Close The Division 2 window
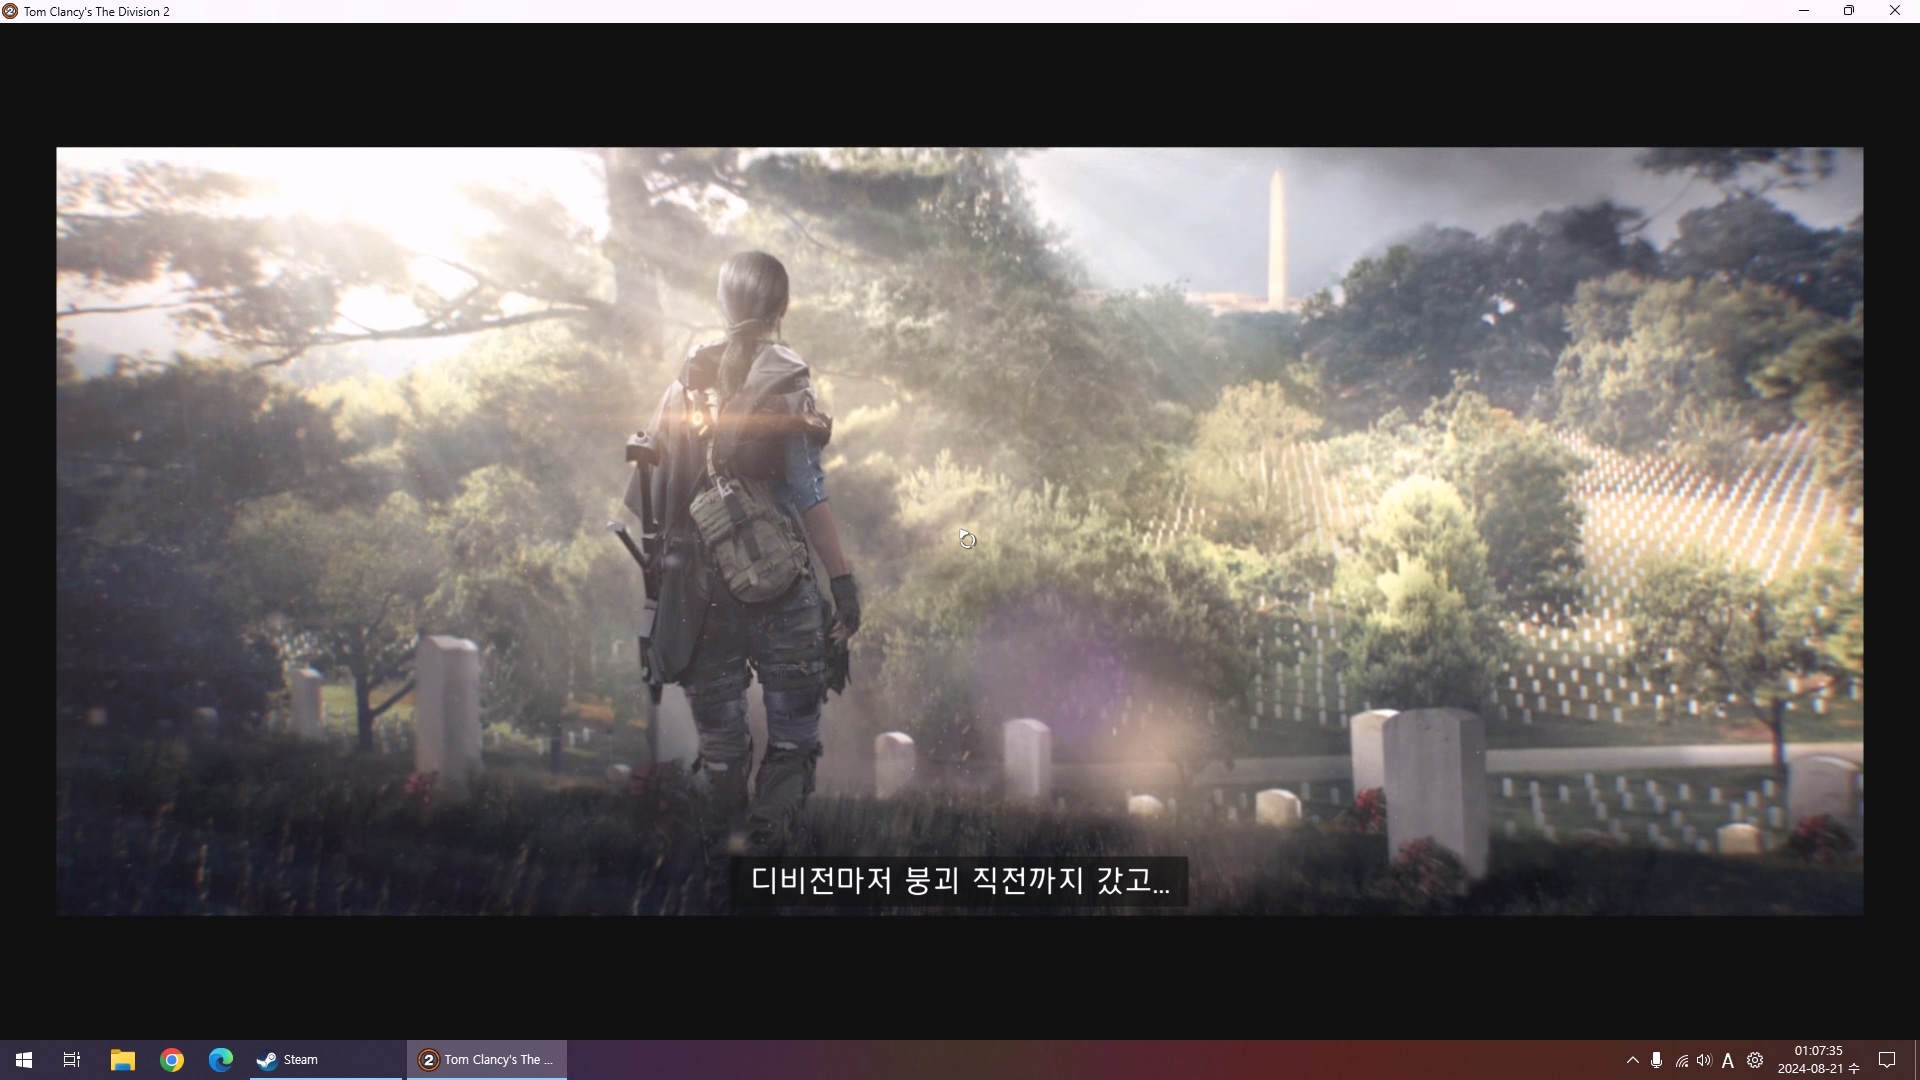 tap(1895, 11)
